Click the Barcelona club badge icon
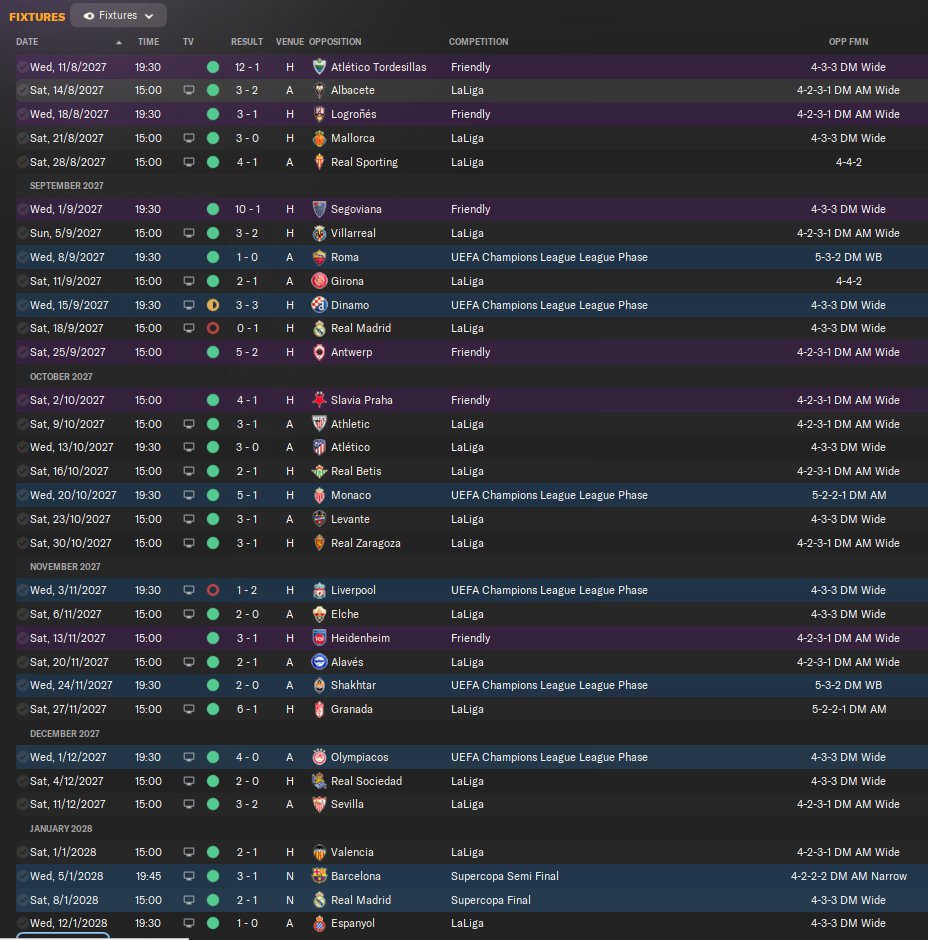This screenshot has height=940, width=928. (x=319, y=876)
